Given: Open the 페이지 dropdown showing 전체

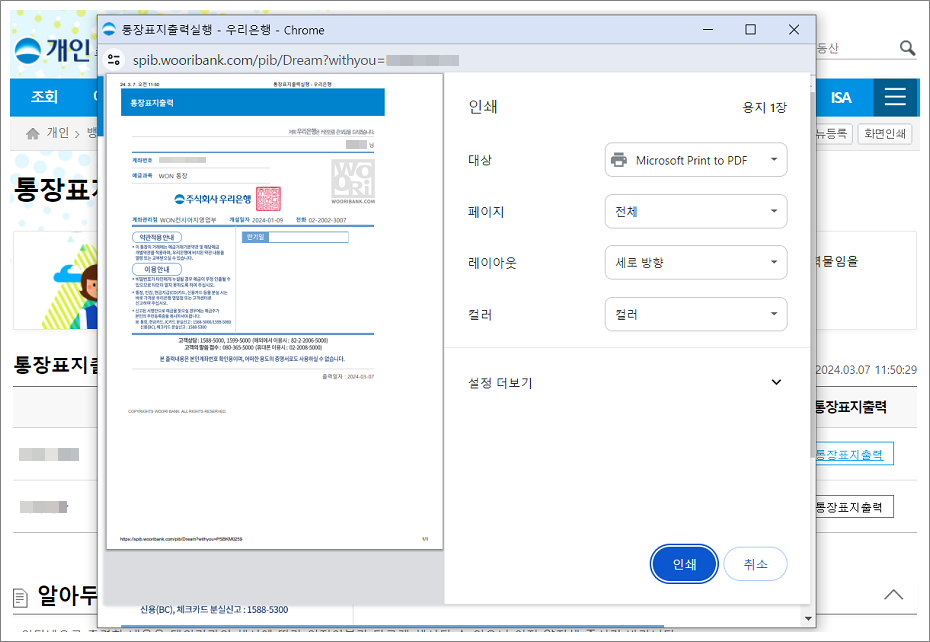Looking at the screenshot, I should pyautogui.click(x=696, y=211).
